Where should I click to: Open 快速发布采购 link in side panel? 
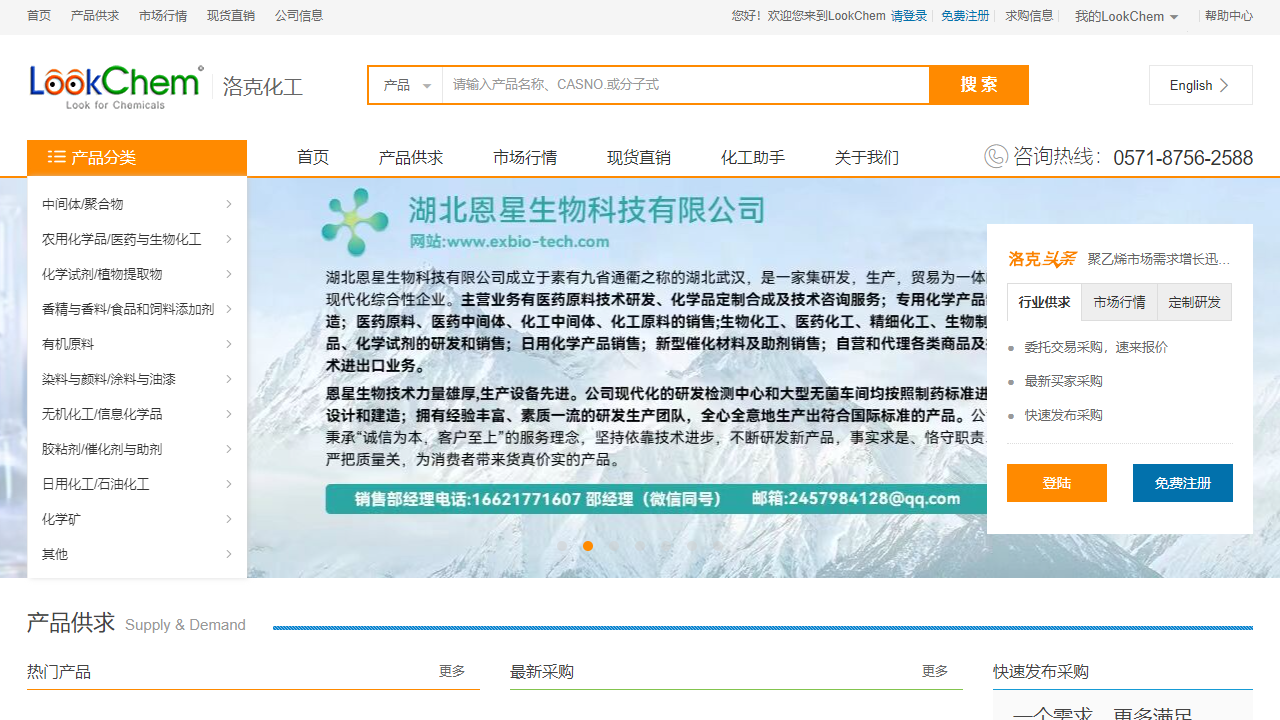(1063, 415)
